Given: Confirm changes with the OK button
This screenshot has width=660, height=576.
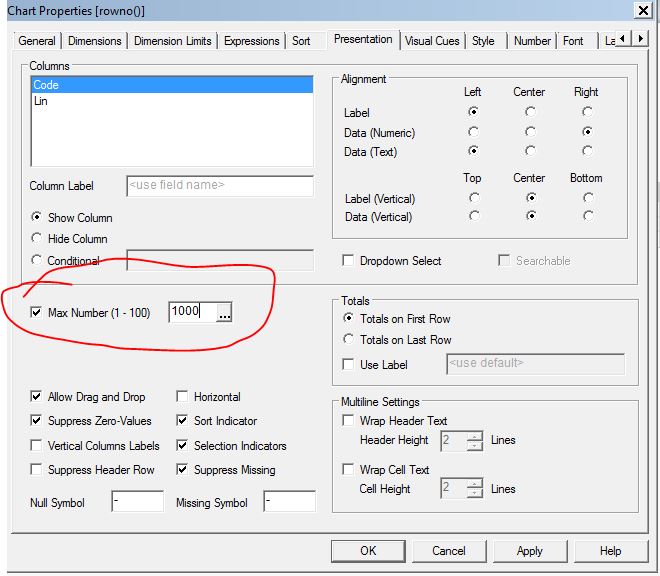Looking at the screenshot, I should (x=368, y=551).
